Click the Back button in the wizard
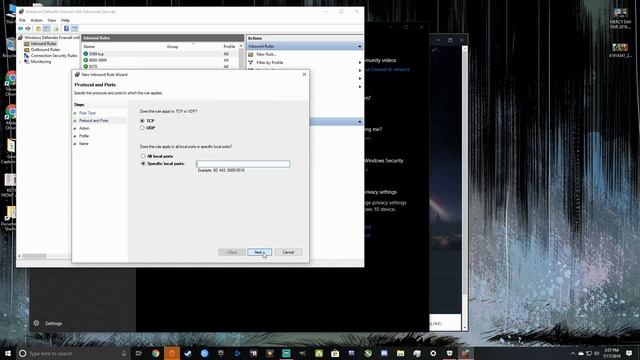The width and height of the screenshot is (640, 360). 232,252
